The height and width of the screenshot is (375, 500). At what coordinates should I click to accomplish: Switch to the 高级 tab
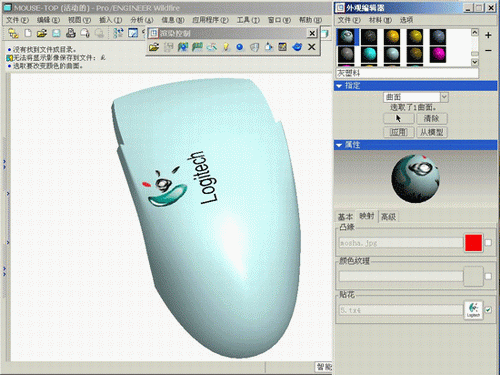coord(388,217)
